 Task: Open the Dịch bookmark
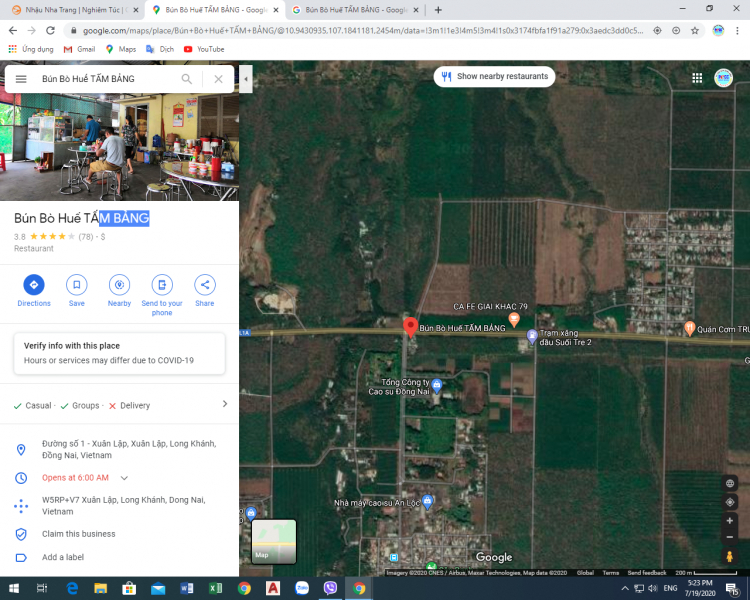[160, 49]
